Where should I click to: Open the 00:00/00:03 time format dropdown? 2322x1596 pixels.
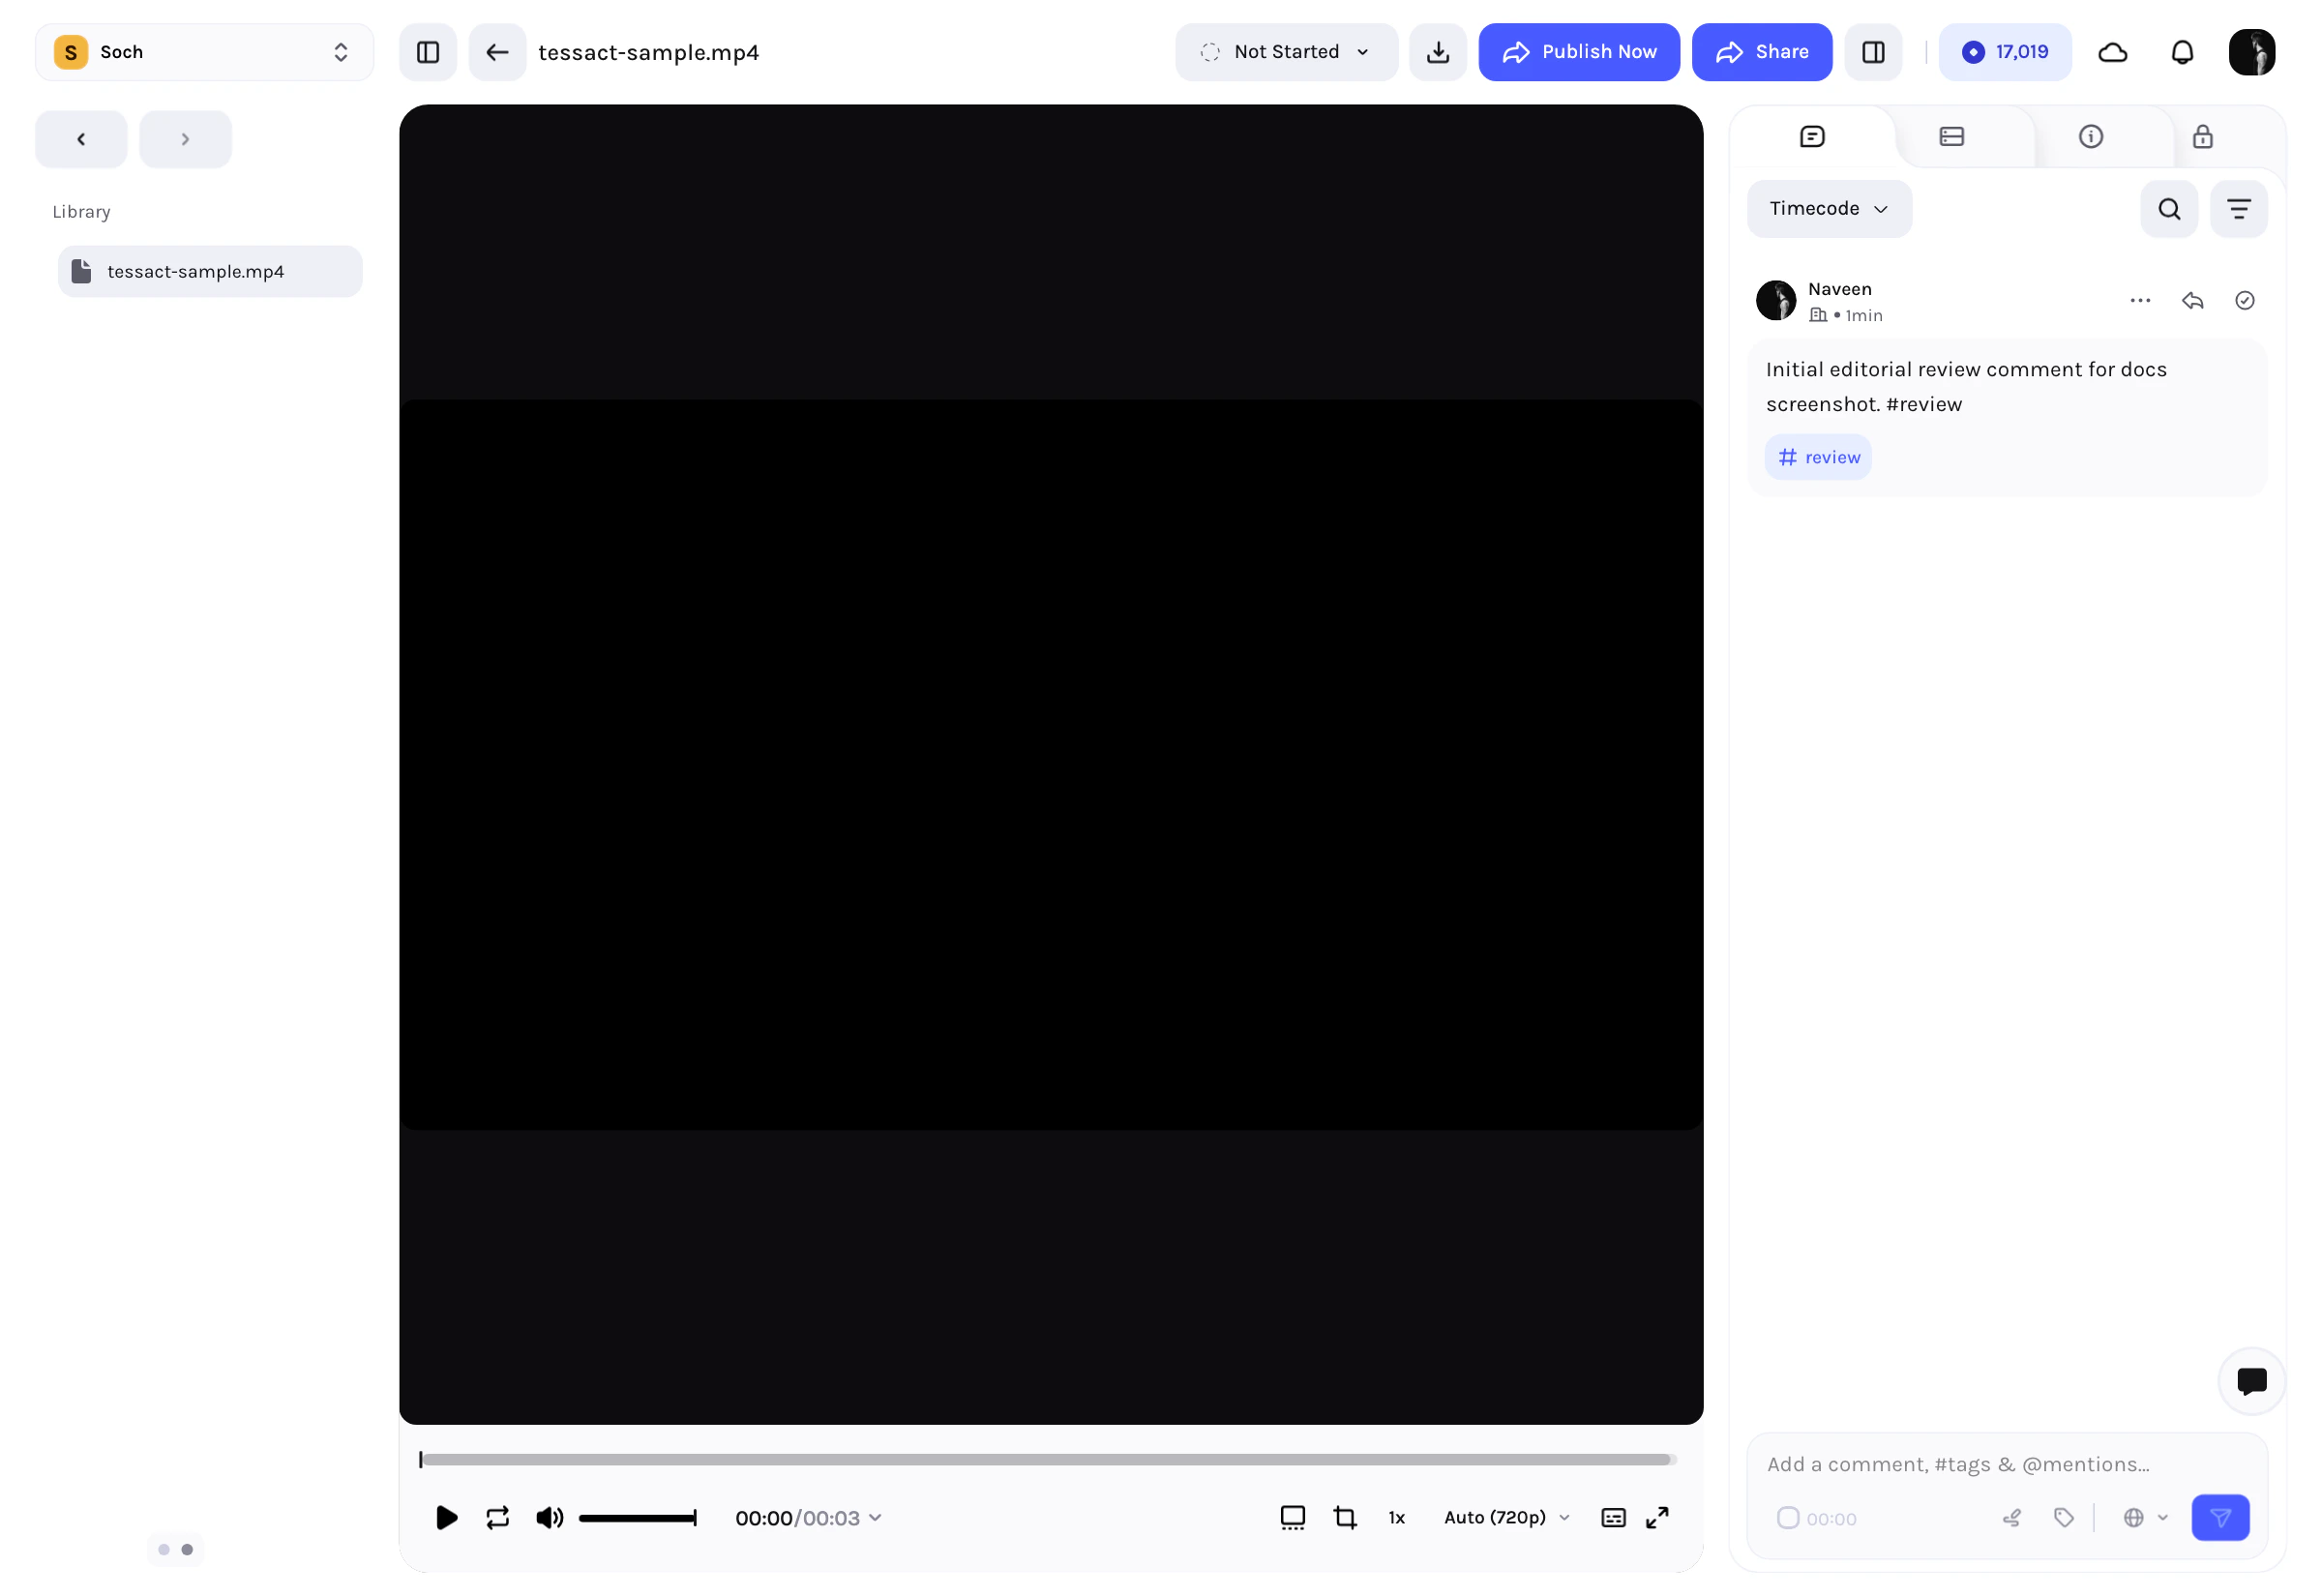click(x=808, y=1518)
